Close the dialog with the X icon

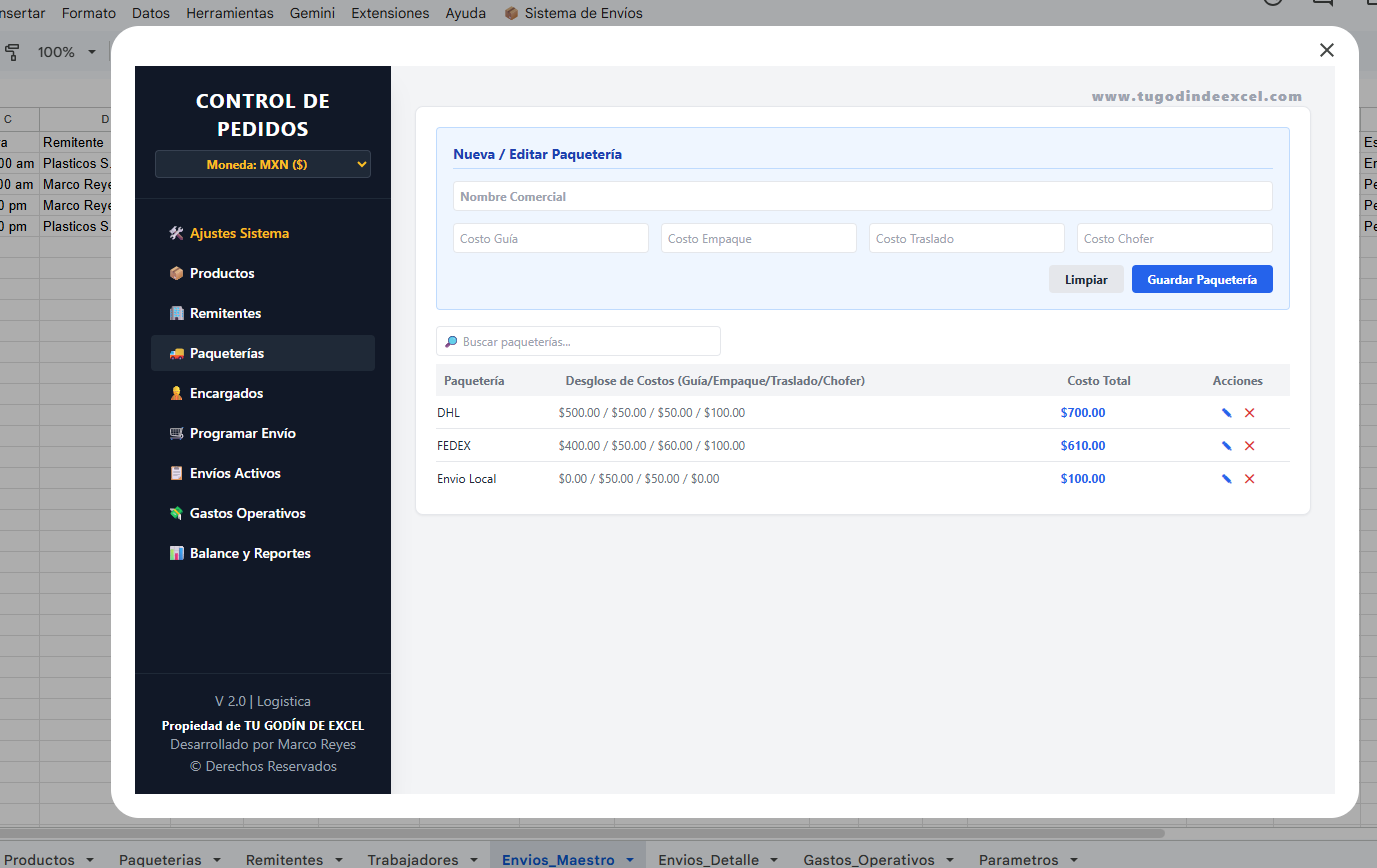[x=1327, y=50]
